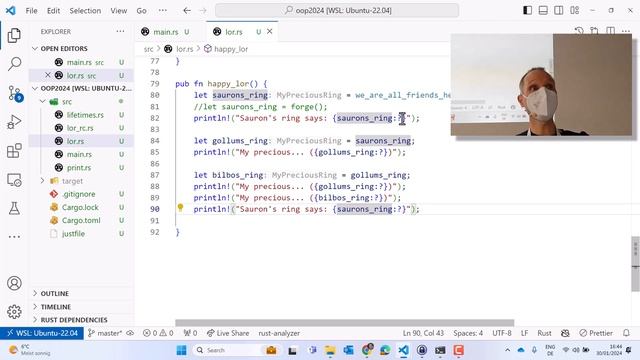Go back with the navigation arrow

tap(187, 11)
